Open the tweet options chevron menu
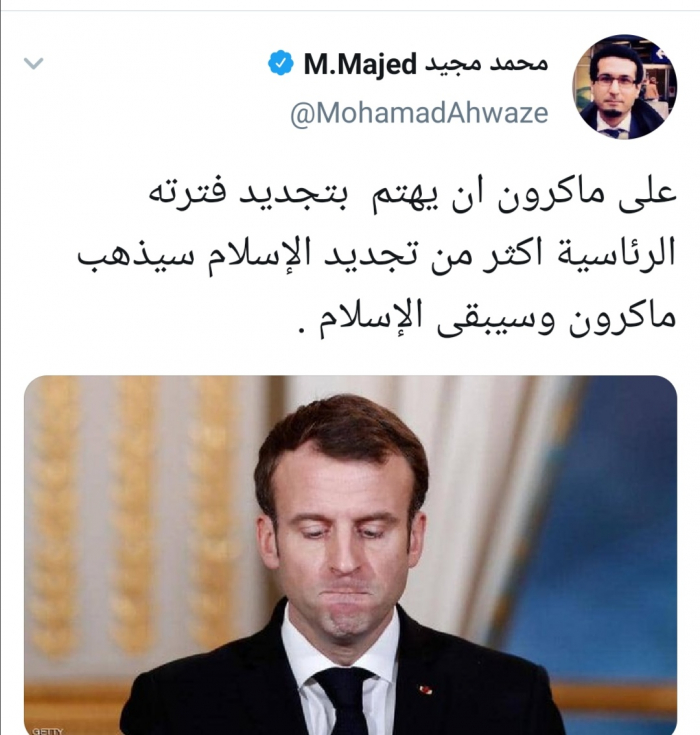The image size is (700, 735). click(x=33, y=63)
